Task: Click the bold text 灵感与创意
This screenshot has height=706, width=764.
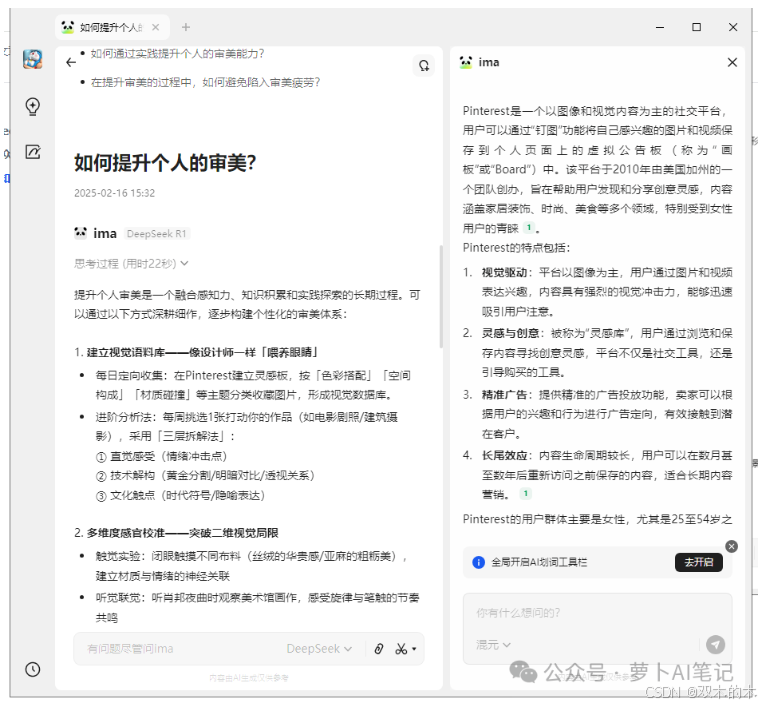Action: 510,333
